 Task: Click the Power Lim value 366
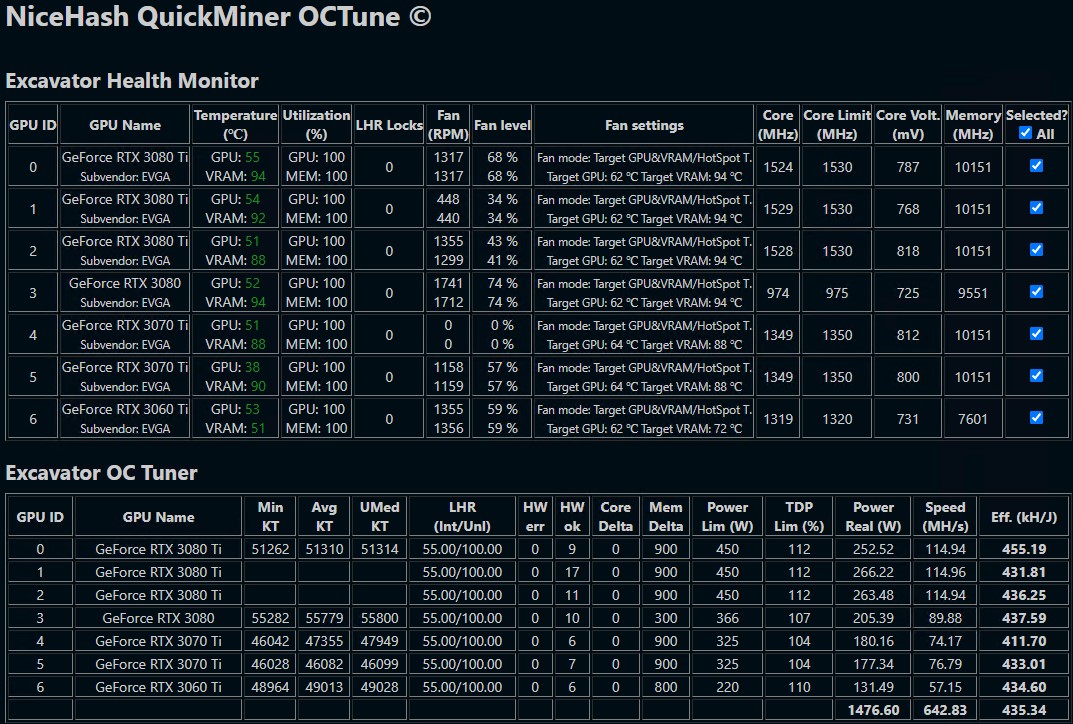tap(727, 618)
